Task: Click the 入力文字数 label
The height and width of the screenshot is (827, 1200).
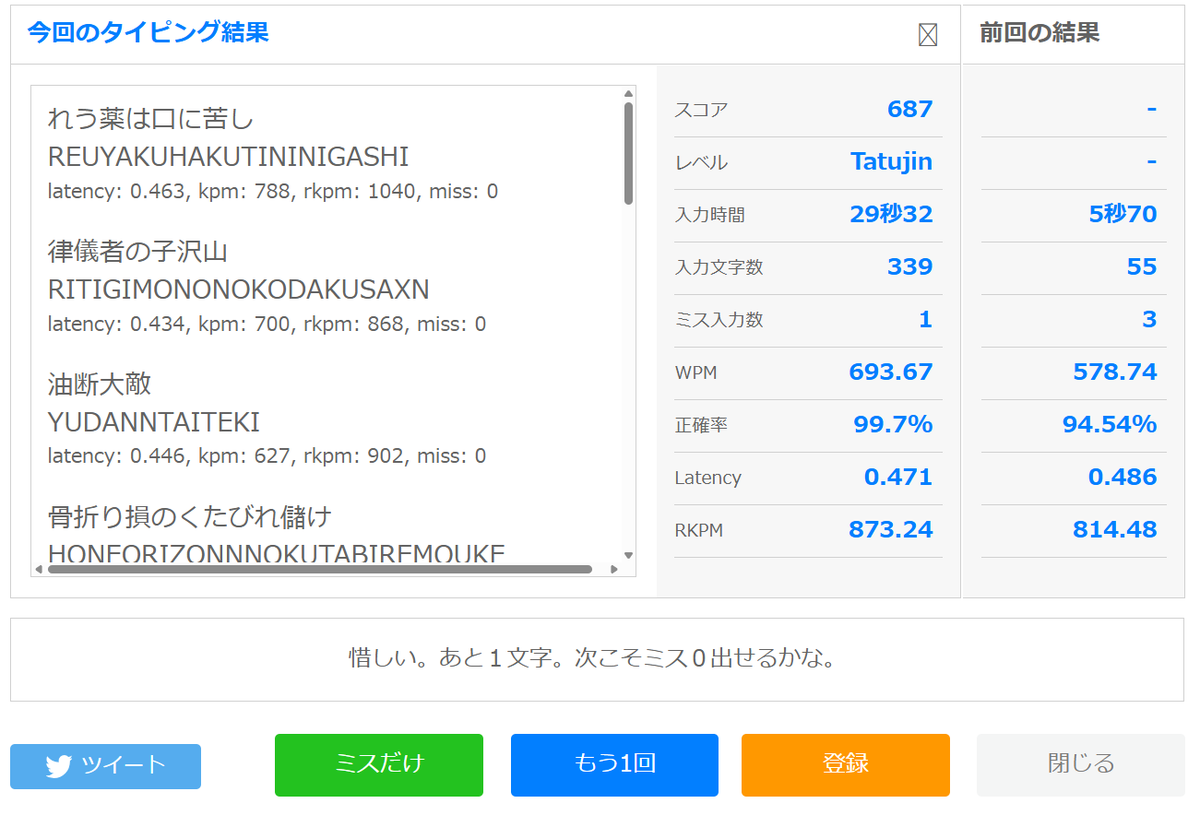Action: [x=719, y=268]
